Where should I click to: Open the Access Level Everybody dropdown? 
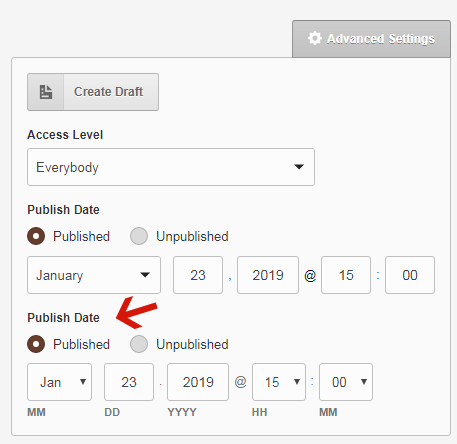[171, 167]
